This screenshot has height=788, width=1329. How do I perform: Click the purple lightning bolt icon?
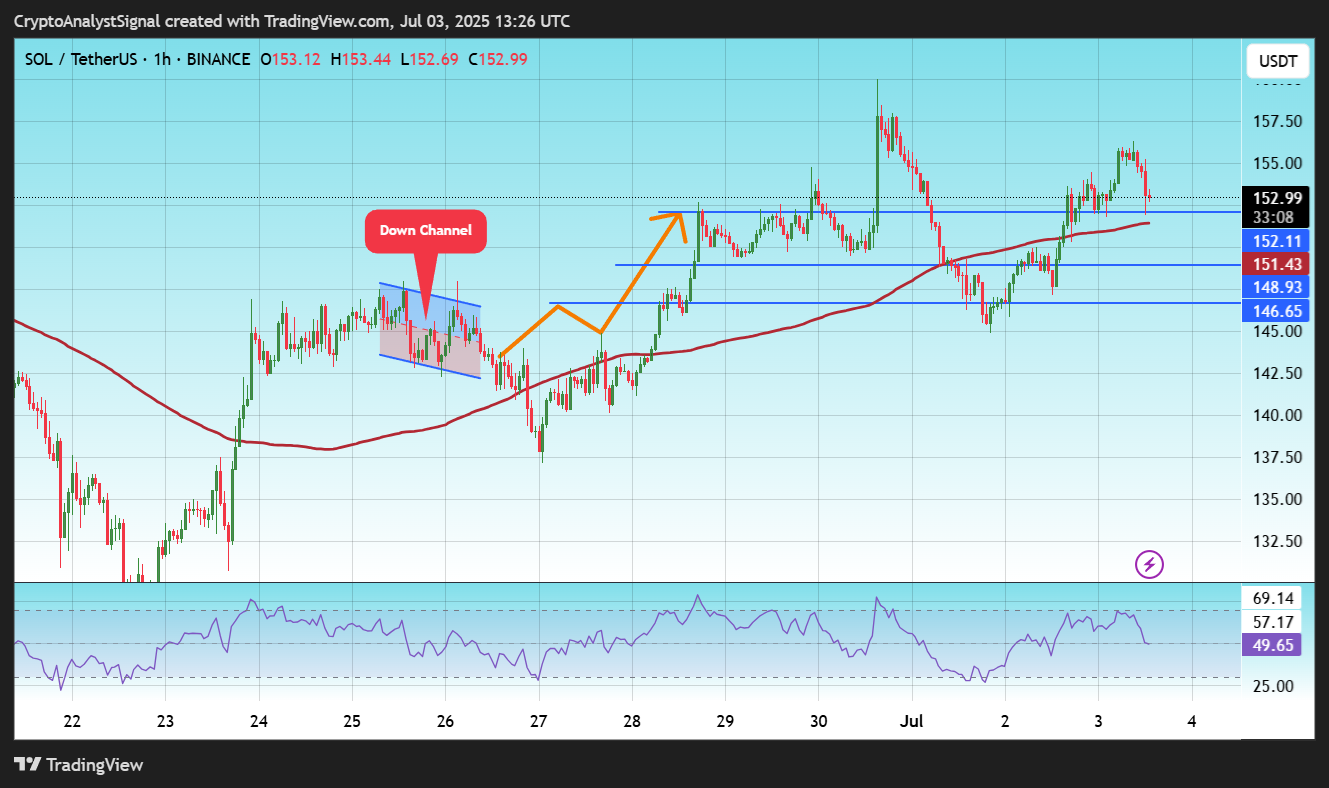(1150, 565)
